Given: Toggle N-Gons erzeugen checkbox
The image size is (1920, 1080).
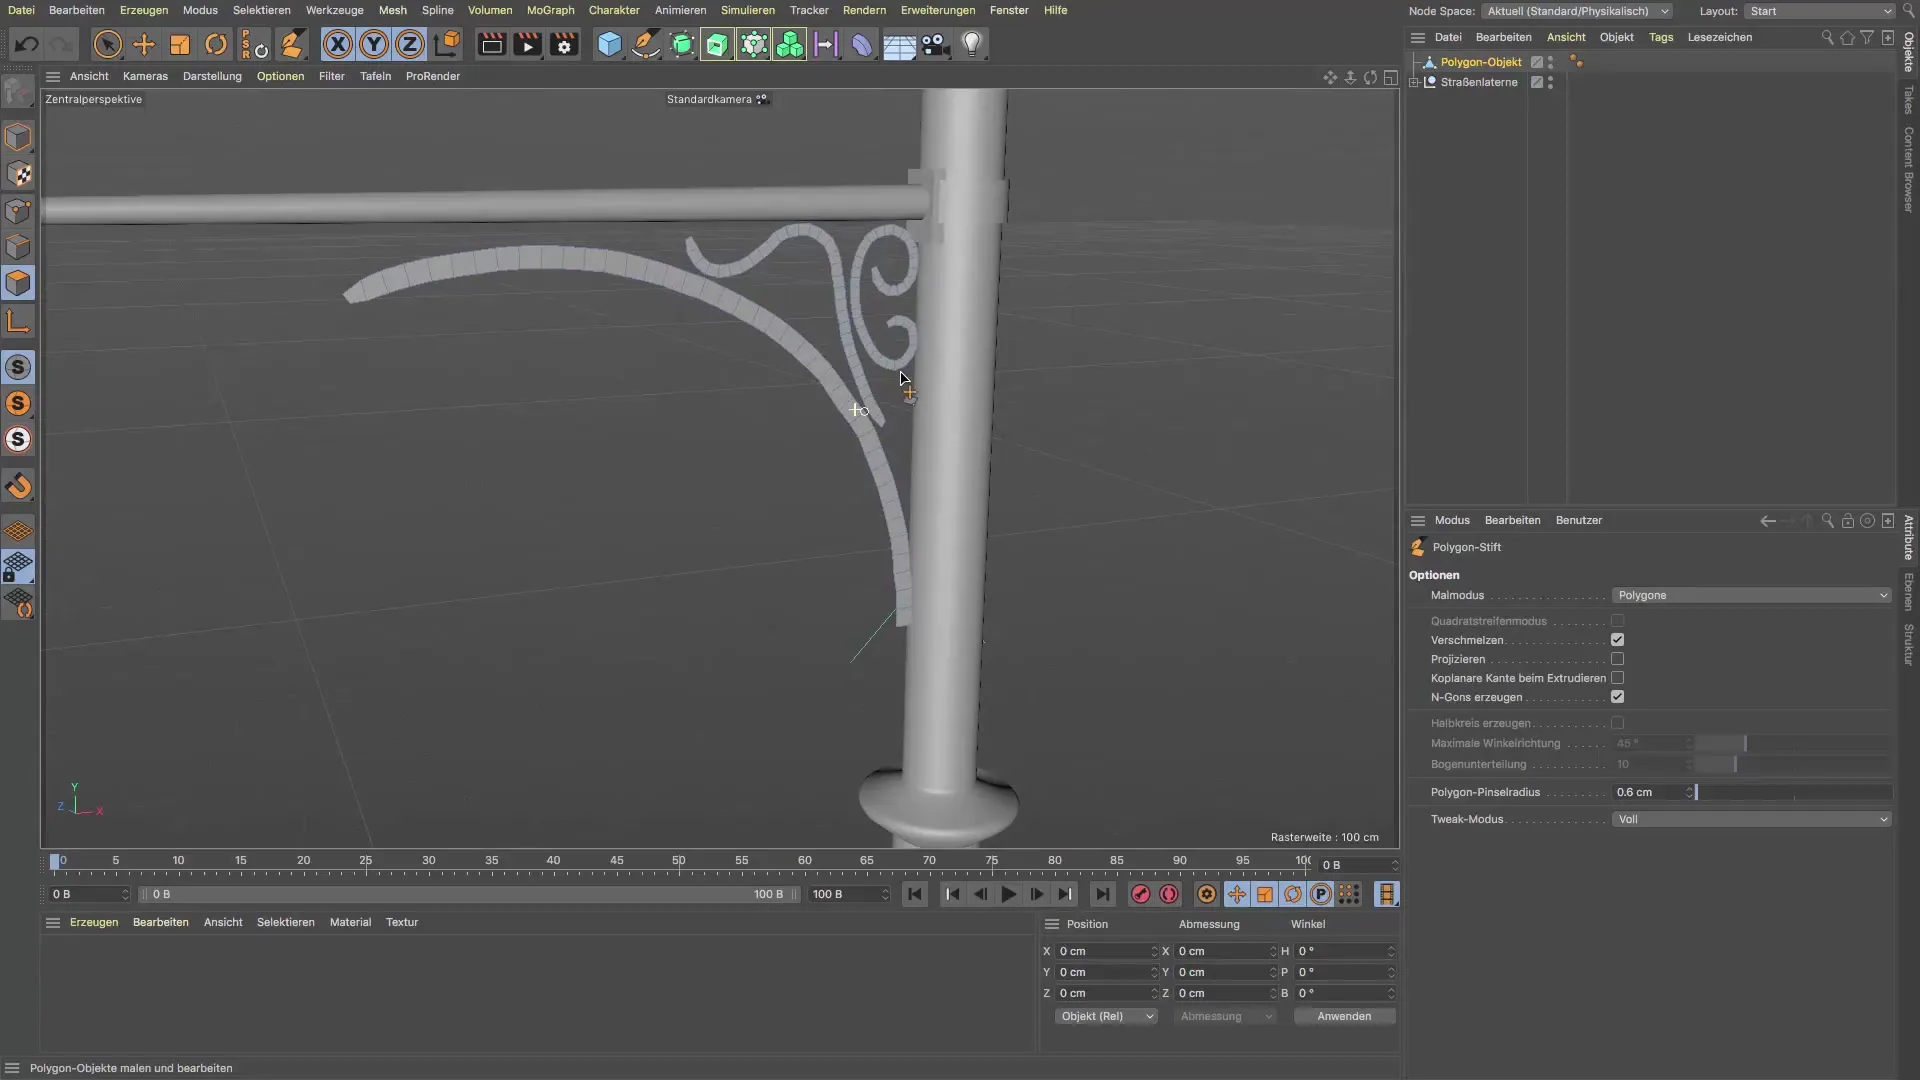Looking at the screenshot, I should pyautogui.click(x=1617, y=697).
